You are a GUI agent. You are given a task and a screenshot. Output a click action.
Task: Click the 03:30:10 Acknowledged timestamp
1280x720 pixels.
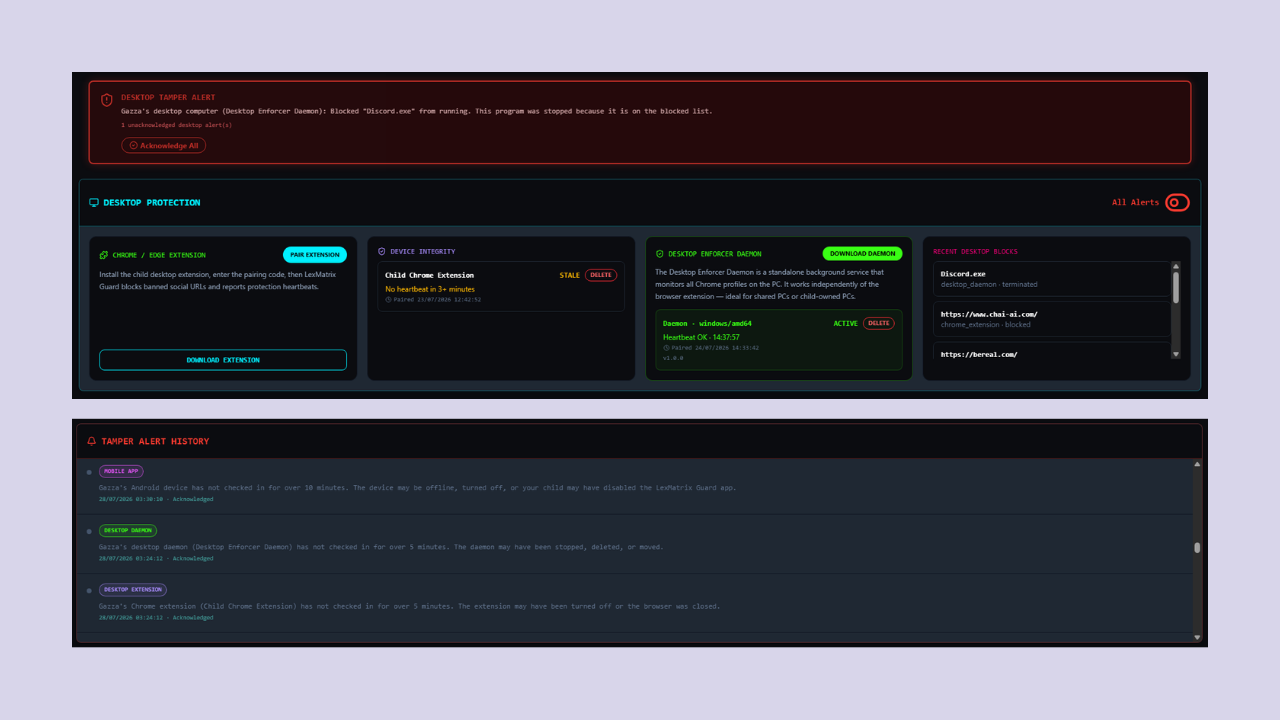tap(156, 499)
